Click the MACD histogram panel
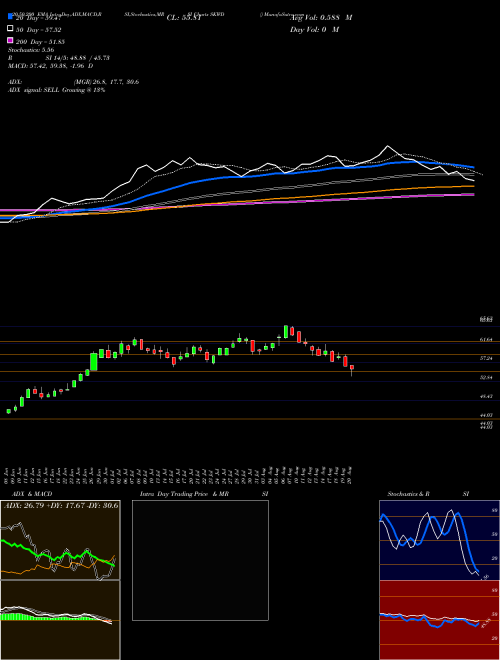This screenshot has height=660, width=500. (60, 620)
